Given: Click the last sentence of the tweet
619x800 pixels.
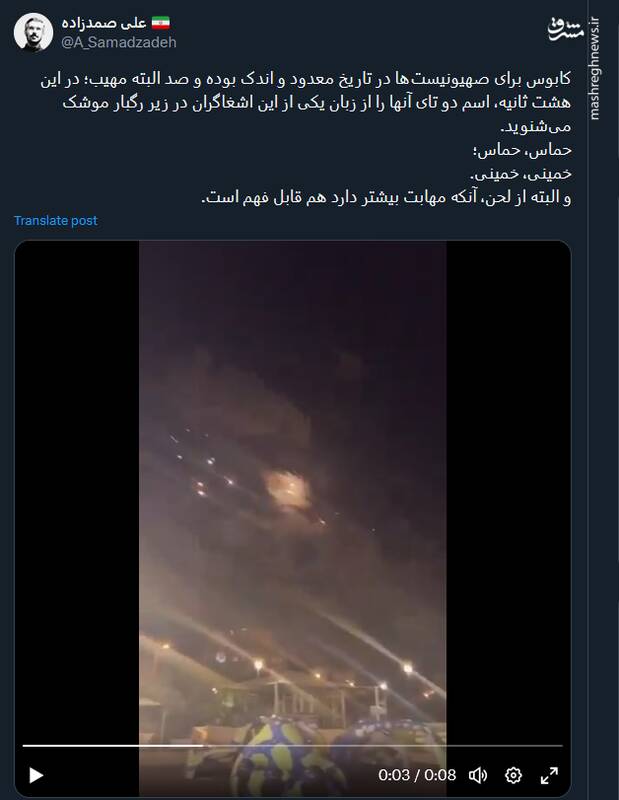Looking at the screenshot, I should click(386, 197).
